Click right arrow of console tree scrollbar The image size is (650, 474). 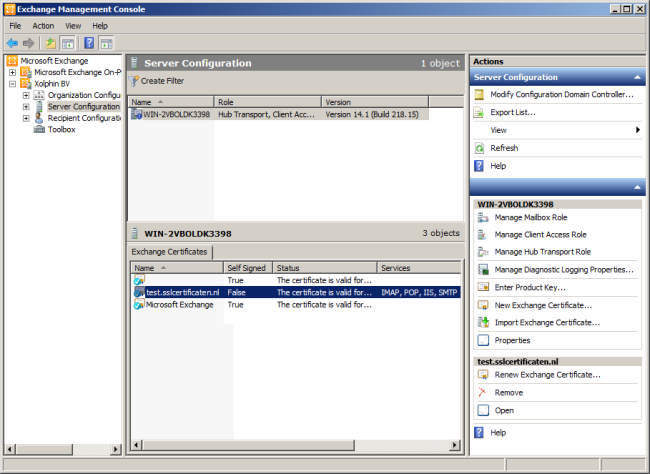116,449
